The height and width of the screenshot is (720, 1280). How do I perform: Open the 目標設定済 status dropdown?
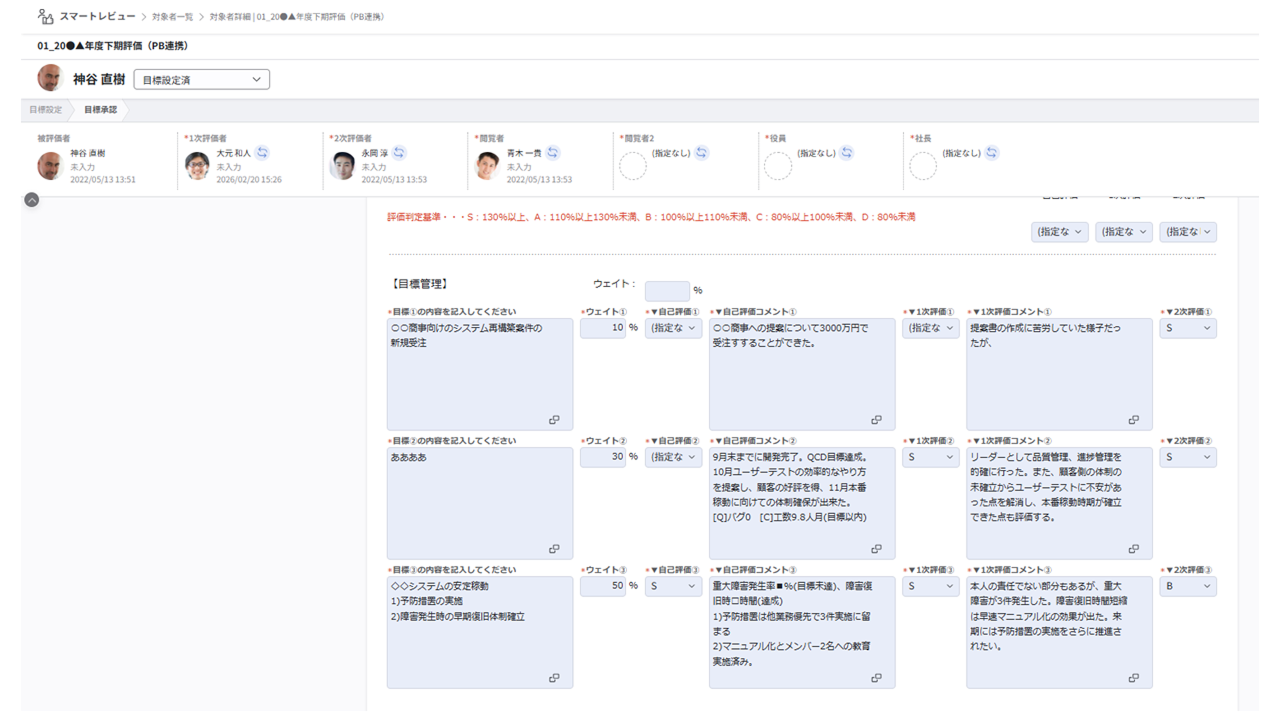pyautogui.click(x=201, y=79)
